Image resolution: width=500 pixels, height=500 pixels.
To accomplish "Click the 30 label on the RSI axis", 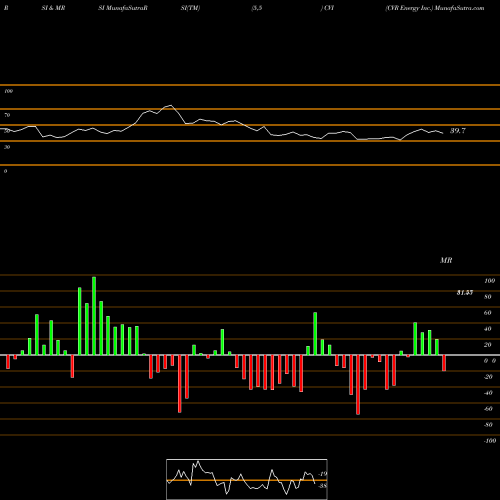I will tap(7, 147).
